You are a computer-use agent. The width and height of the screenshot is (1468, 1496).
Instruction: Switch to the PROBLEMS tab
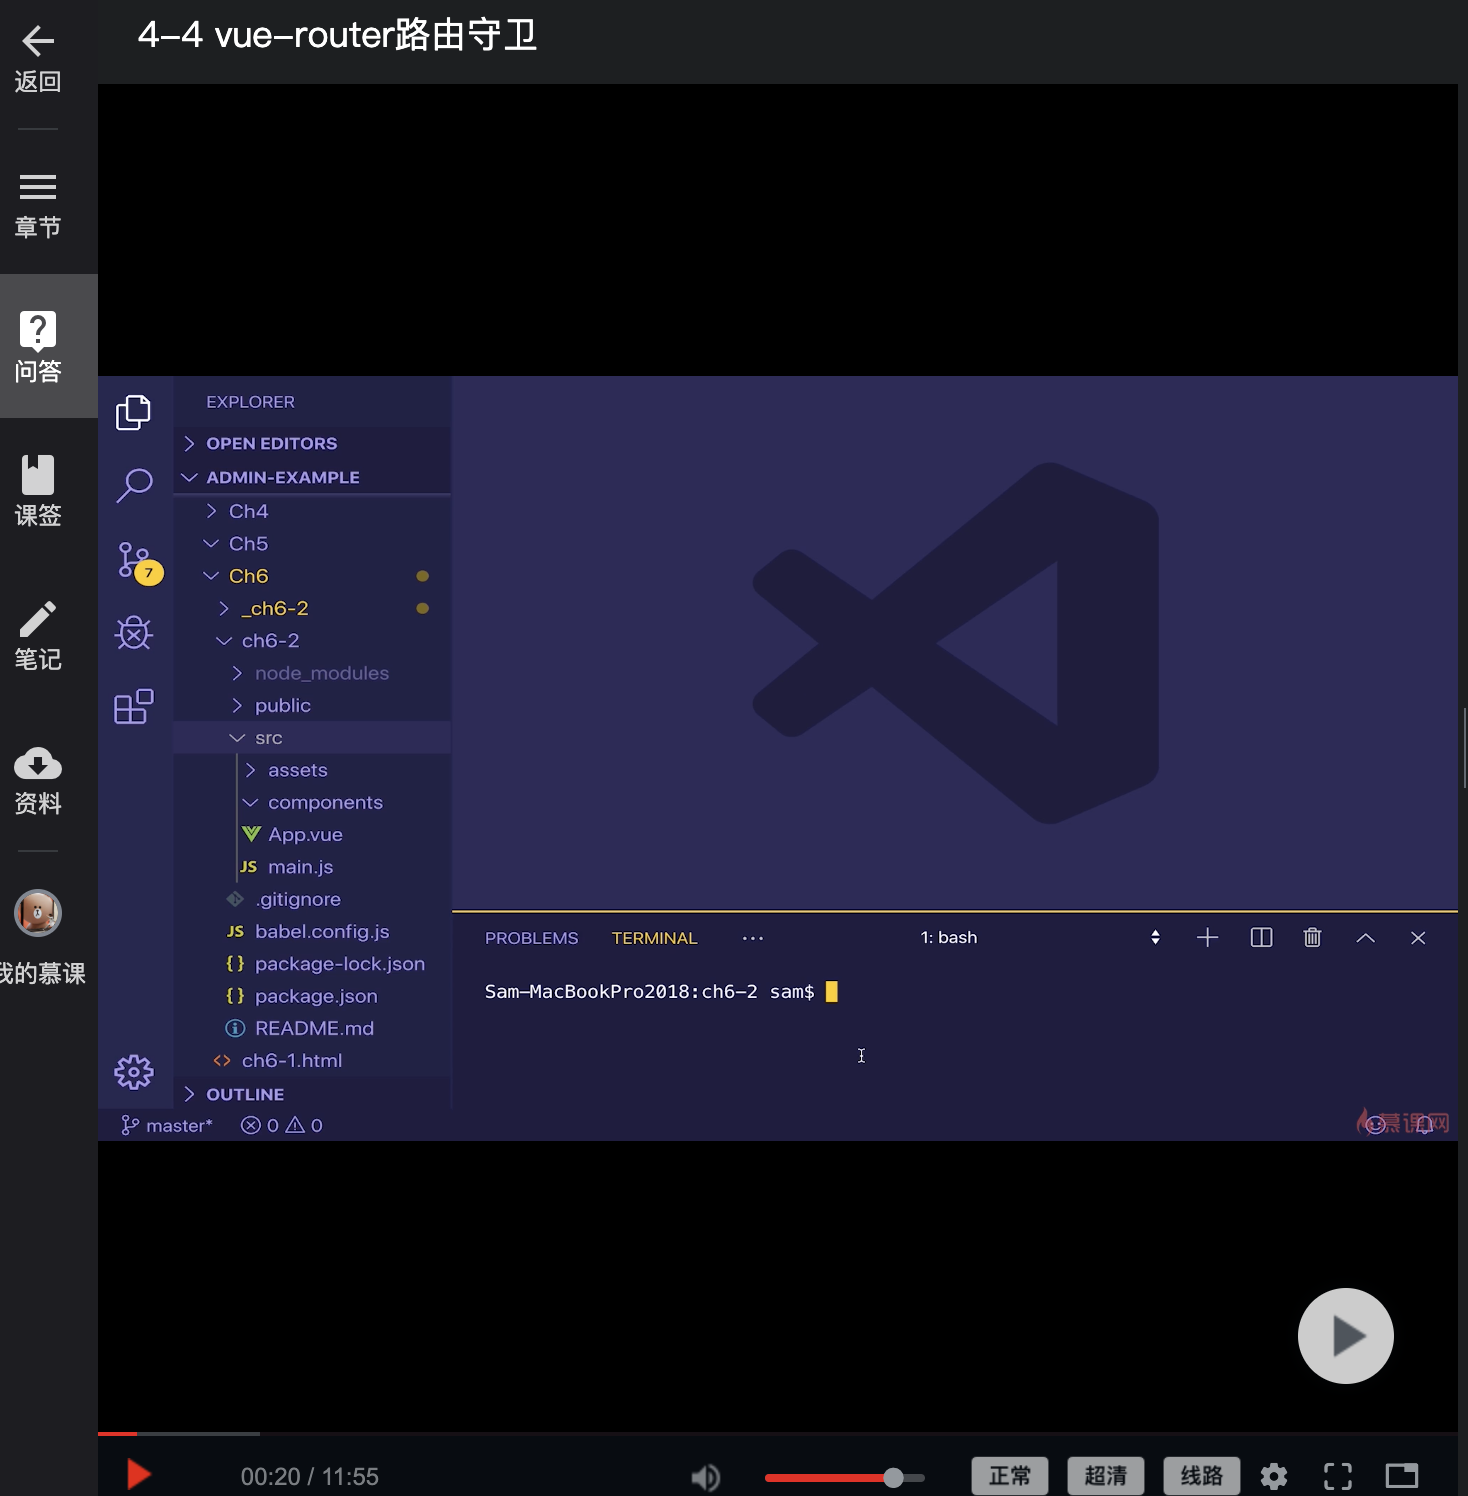[x=532, y=938]
